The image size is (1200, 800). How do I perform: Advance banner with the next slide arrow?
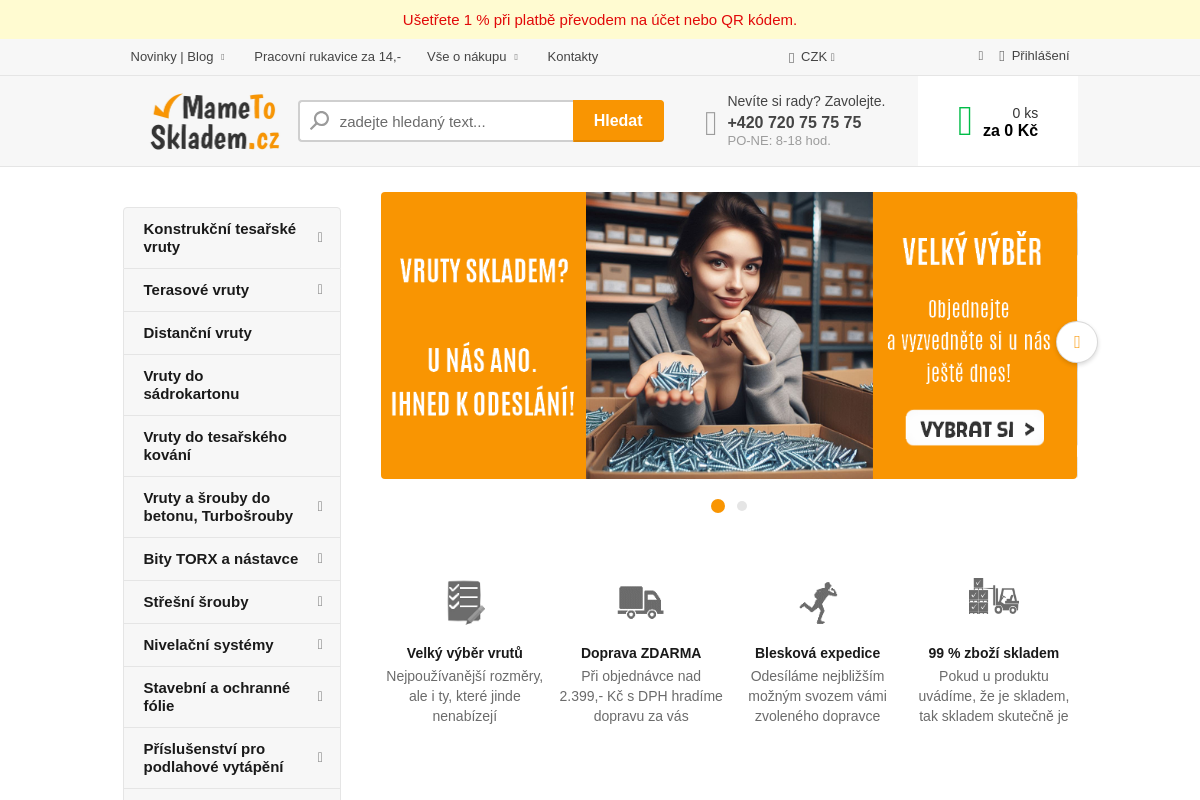pos(1077,342)
